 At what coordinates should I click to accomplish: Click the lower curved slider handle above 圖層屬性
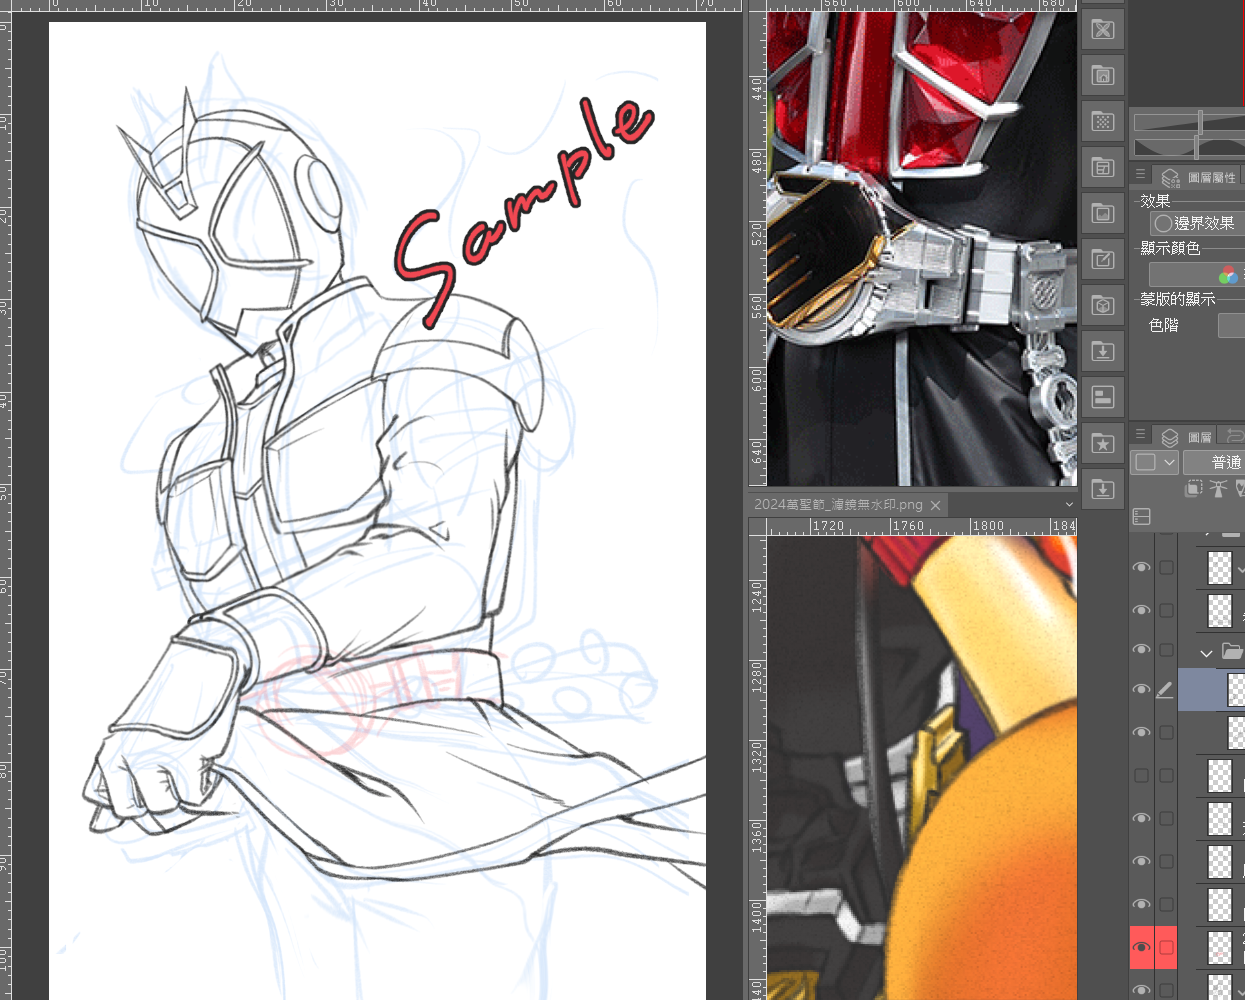click(1197, 148)
